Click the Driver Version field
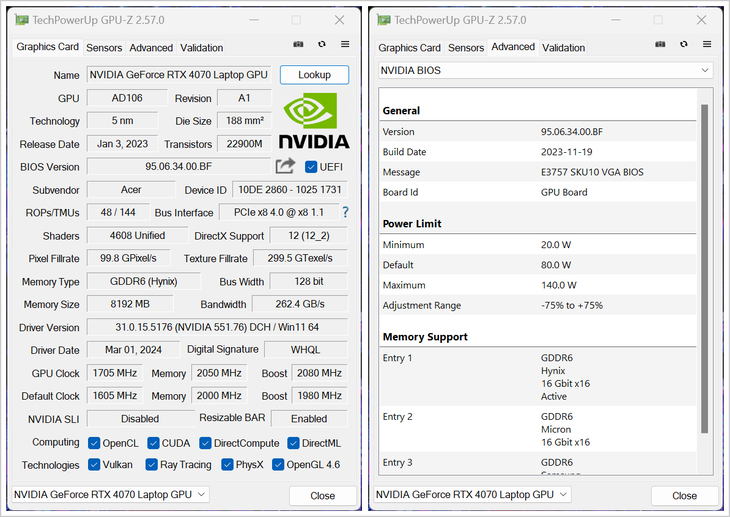This screenshot has height=517, width=730. pyautogui.click(x=217, y=327)
